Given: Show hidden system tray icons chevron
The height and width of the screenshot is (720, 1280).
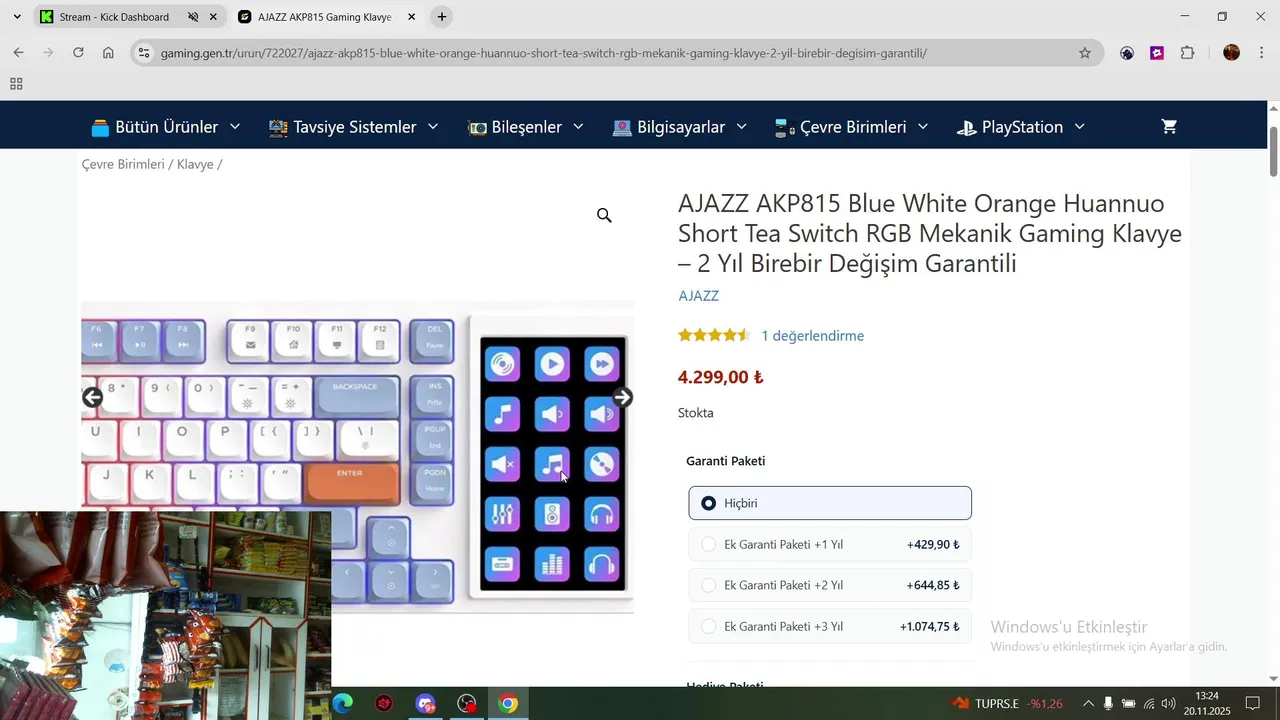Looking at the screenshot, I should coord(1088,704).
